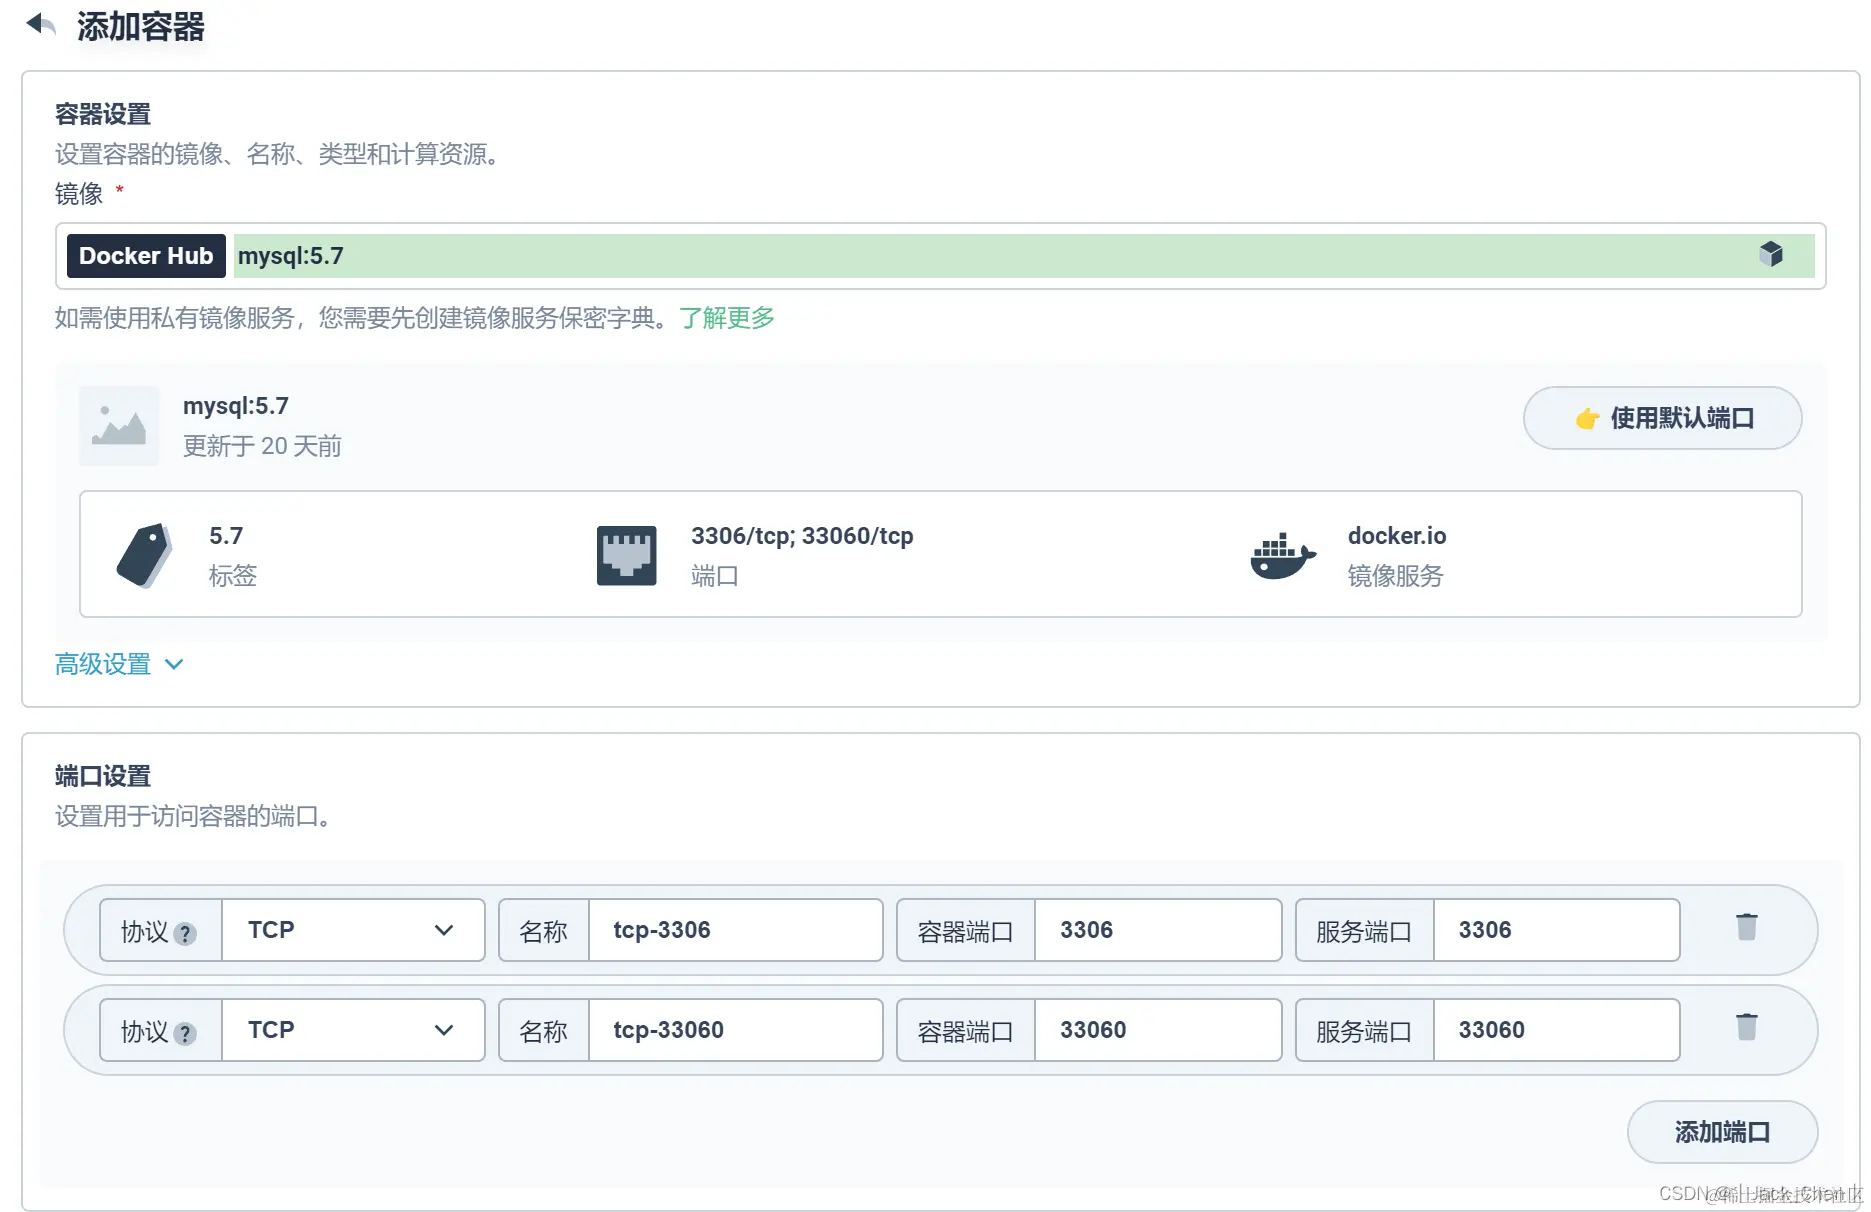Edit the service port 3306 field
The width and height of the screenshot is (1871, 1212).
point(1556,930)
